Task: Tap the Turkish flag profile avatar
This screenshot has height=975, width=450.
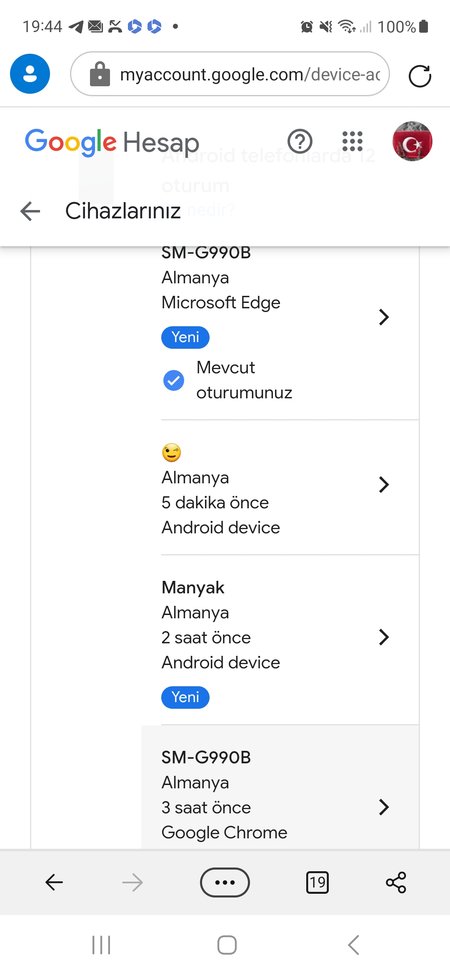Action: [x=412, y=142]
